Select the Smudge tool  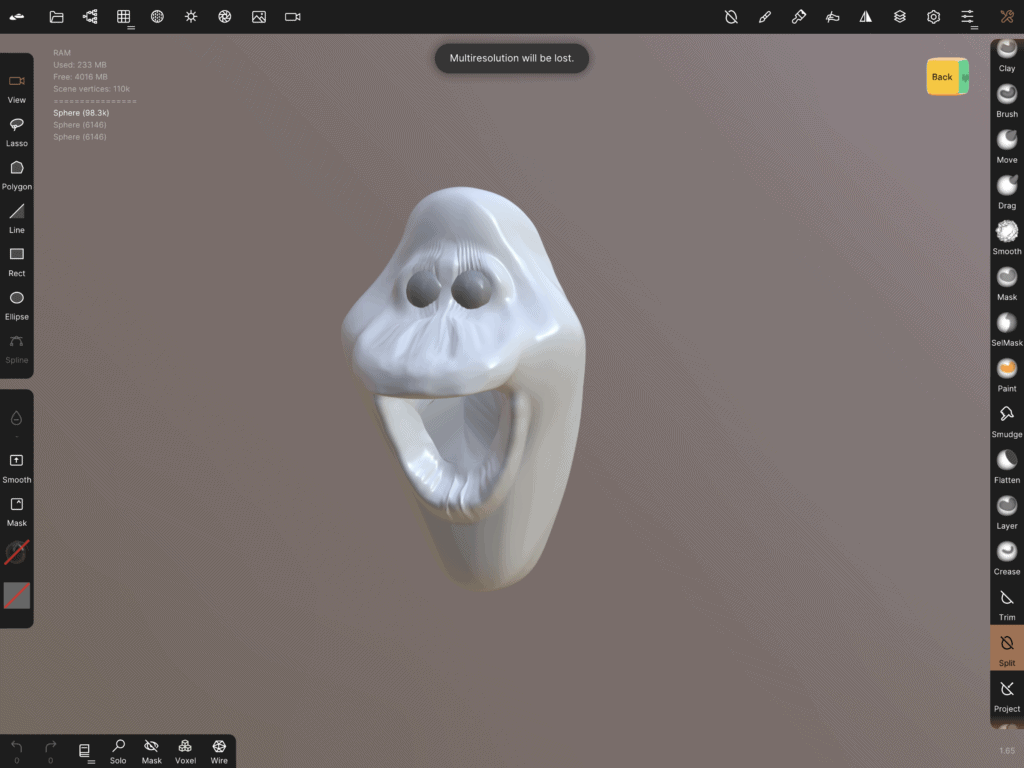[x=1007, y=420]
